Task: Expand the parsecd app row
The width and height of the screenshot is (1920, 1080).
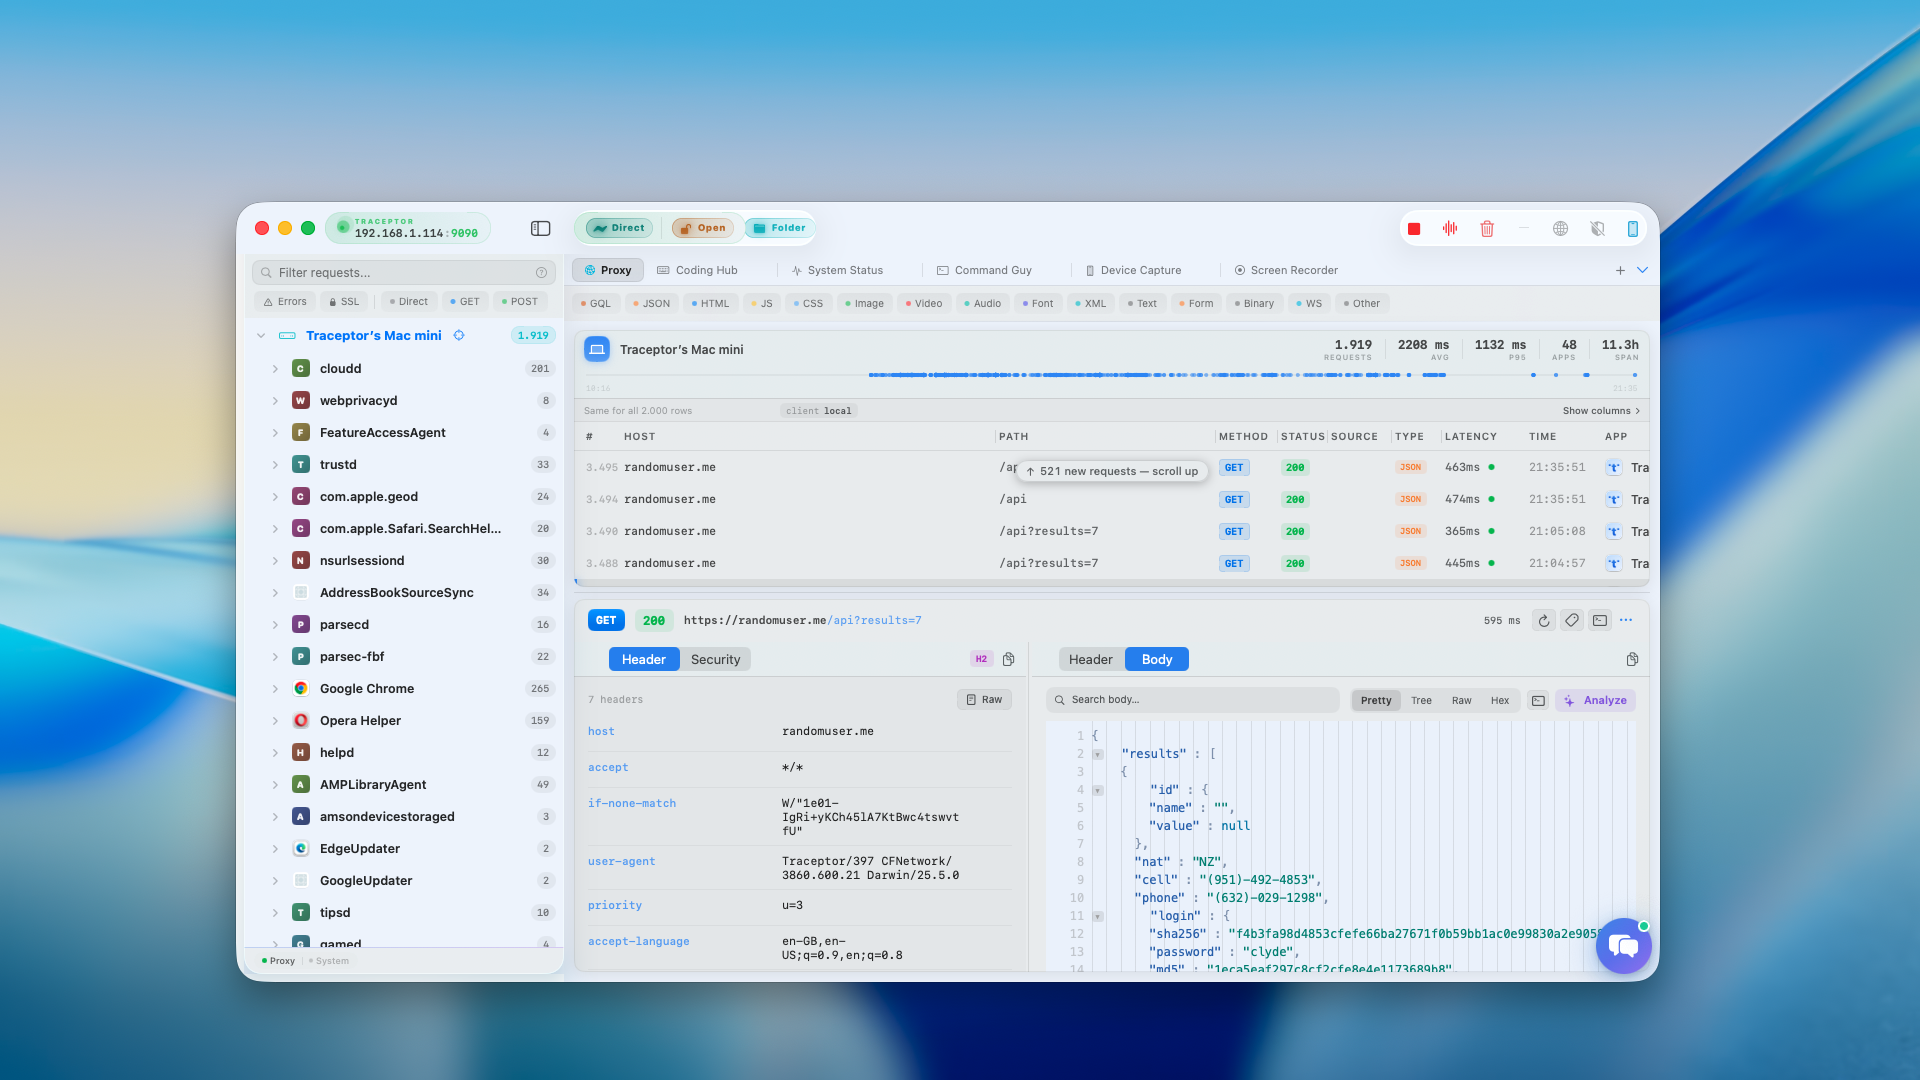Action: (x=275, y=625)
